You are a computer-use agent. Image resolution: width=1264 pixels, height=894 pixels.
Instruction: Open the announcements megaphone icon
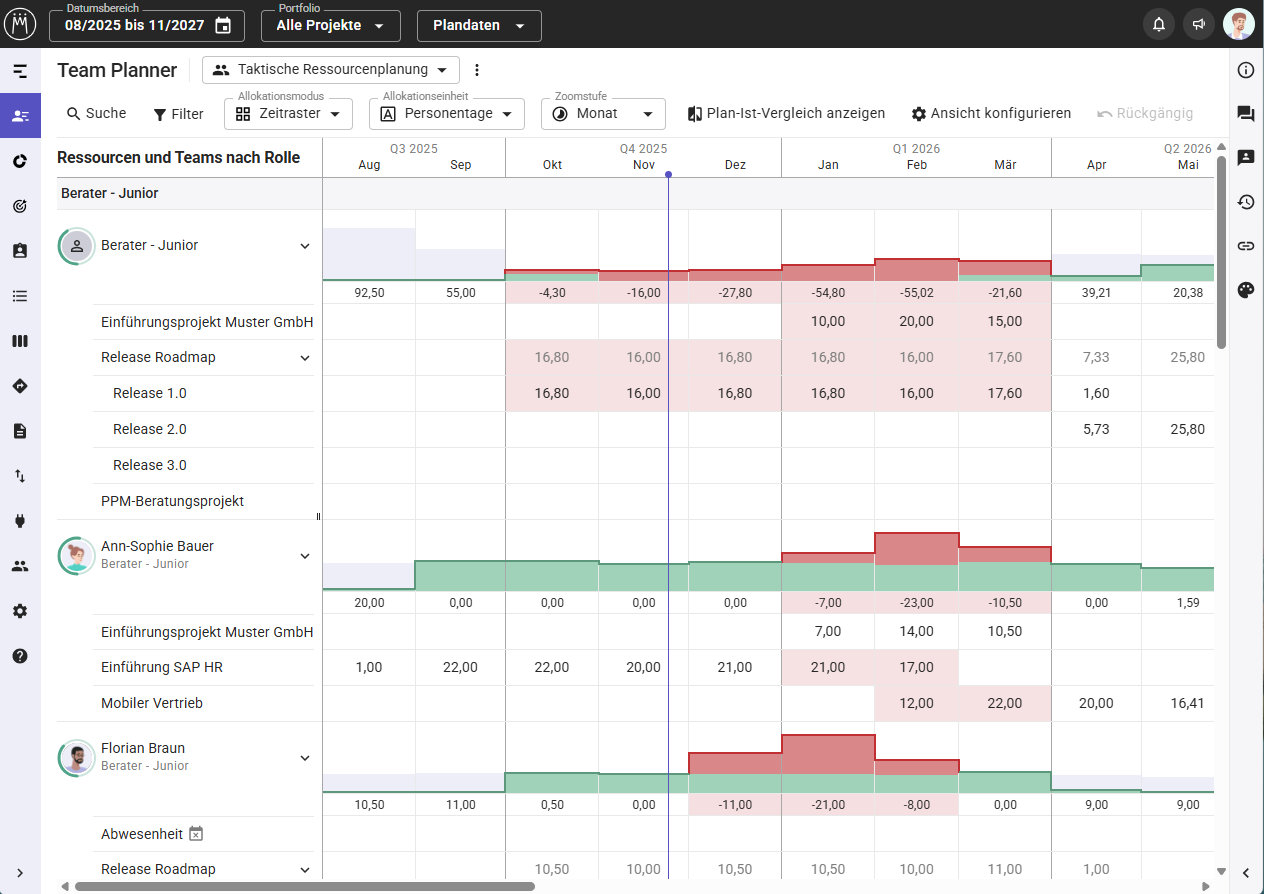tap(1199, 25)
